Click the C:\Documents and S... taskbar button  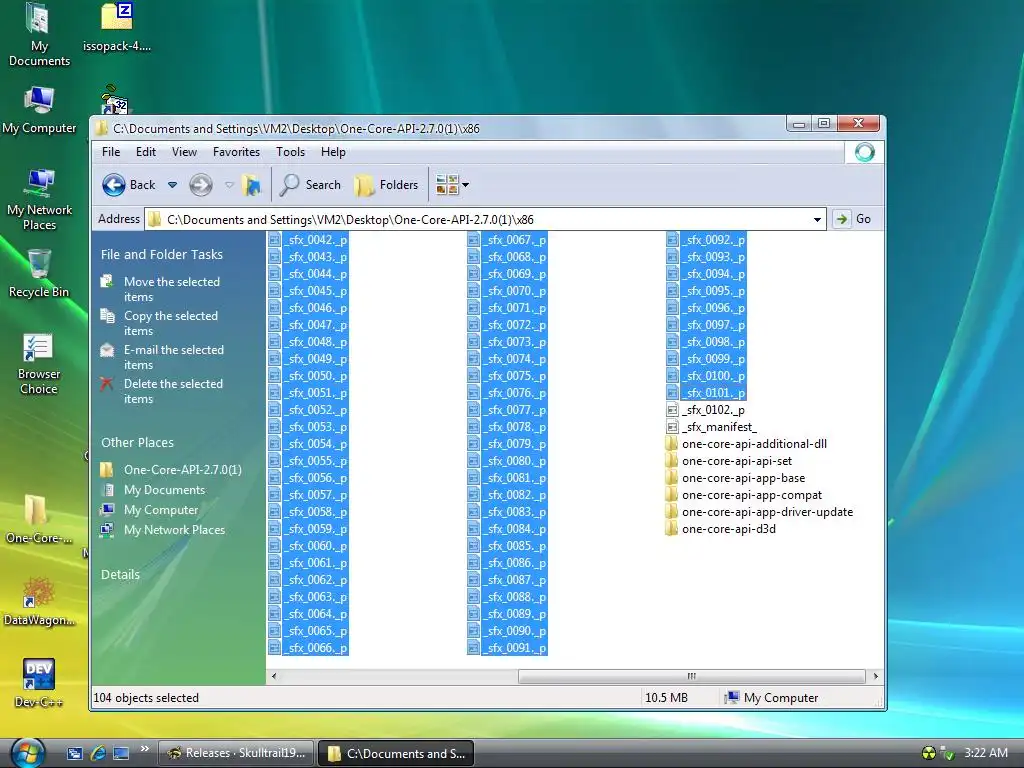396,753
